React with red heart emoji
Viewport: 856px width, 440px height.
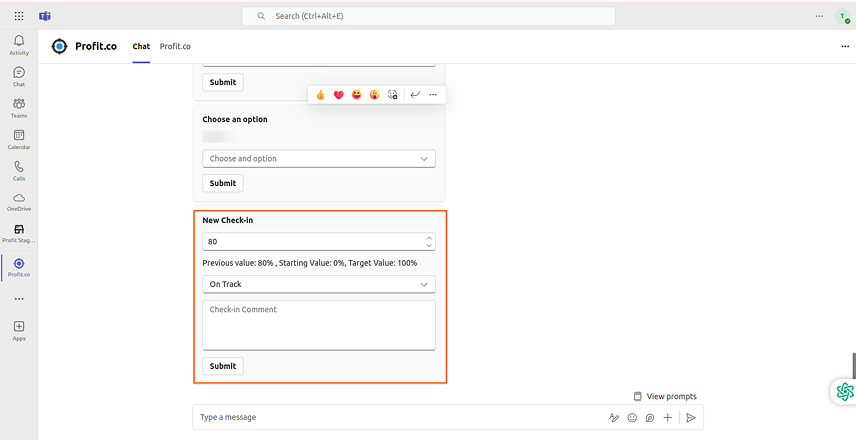[338, 95]
